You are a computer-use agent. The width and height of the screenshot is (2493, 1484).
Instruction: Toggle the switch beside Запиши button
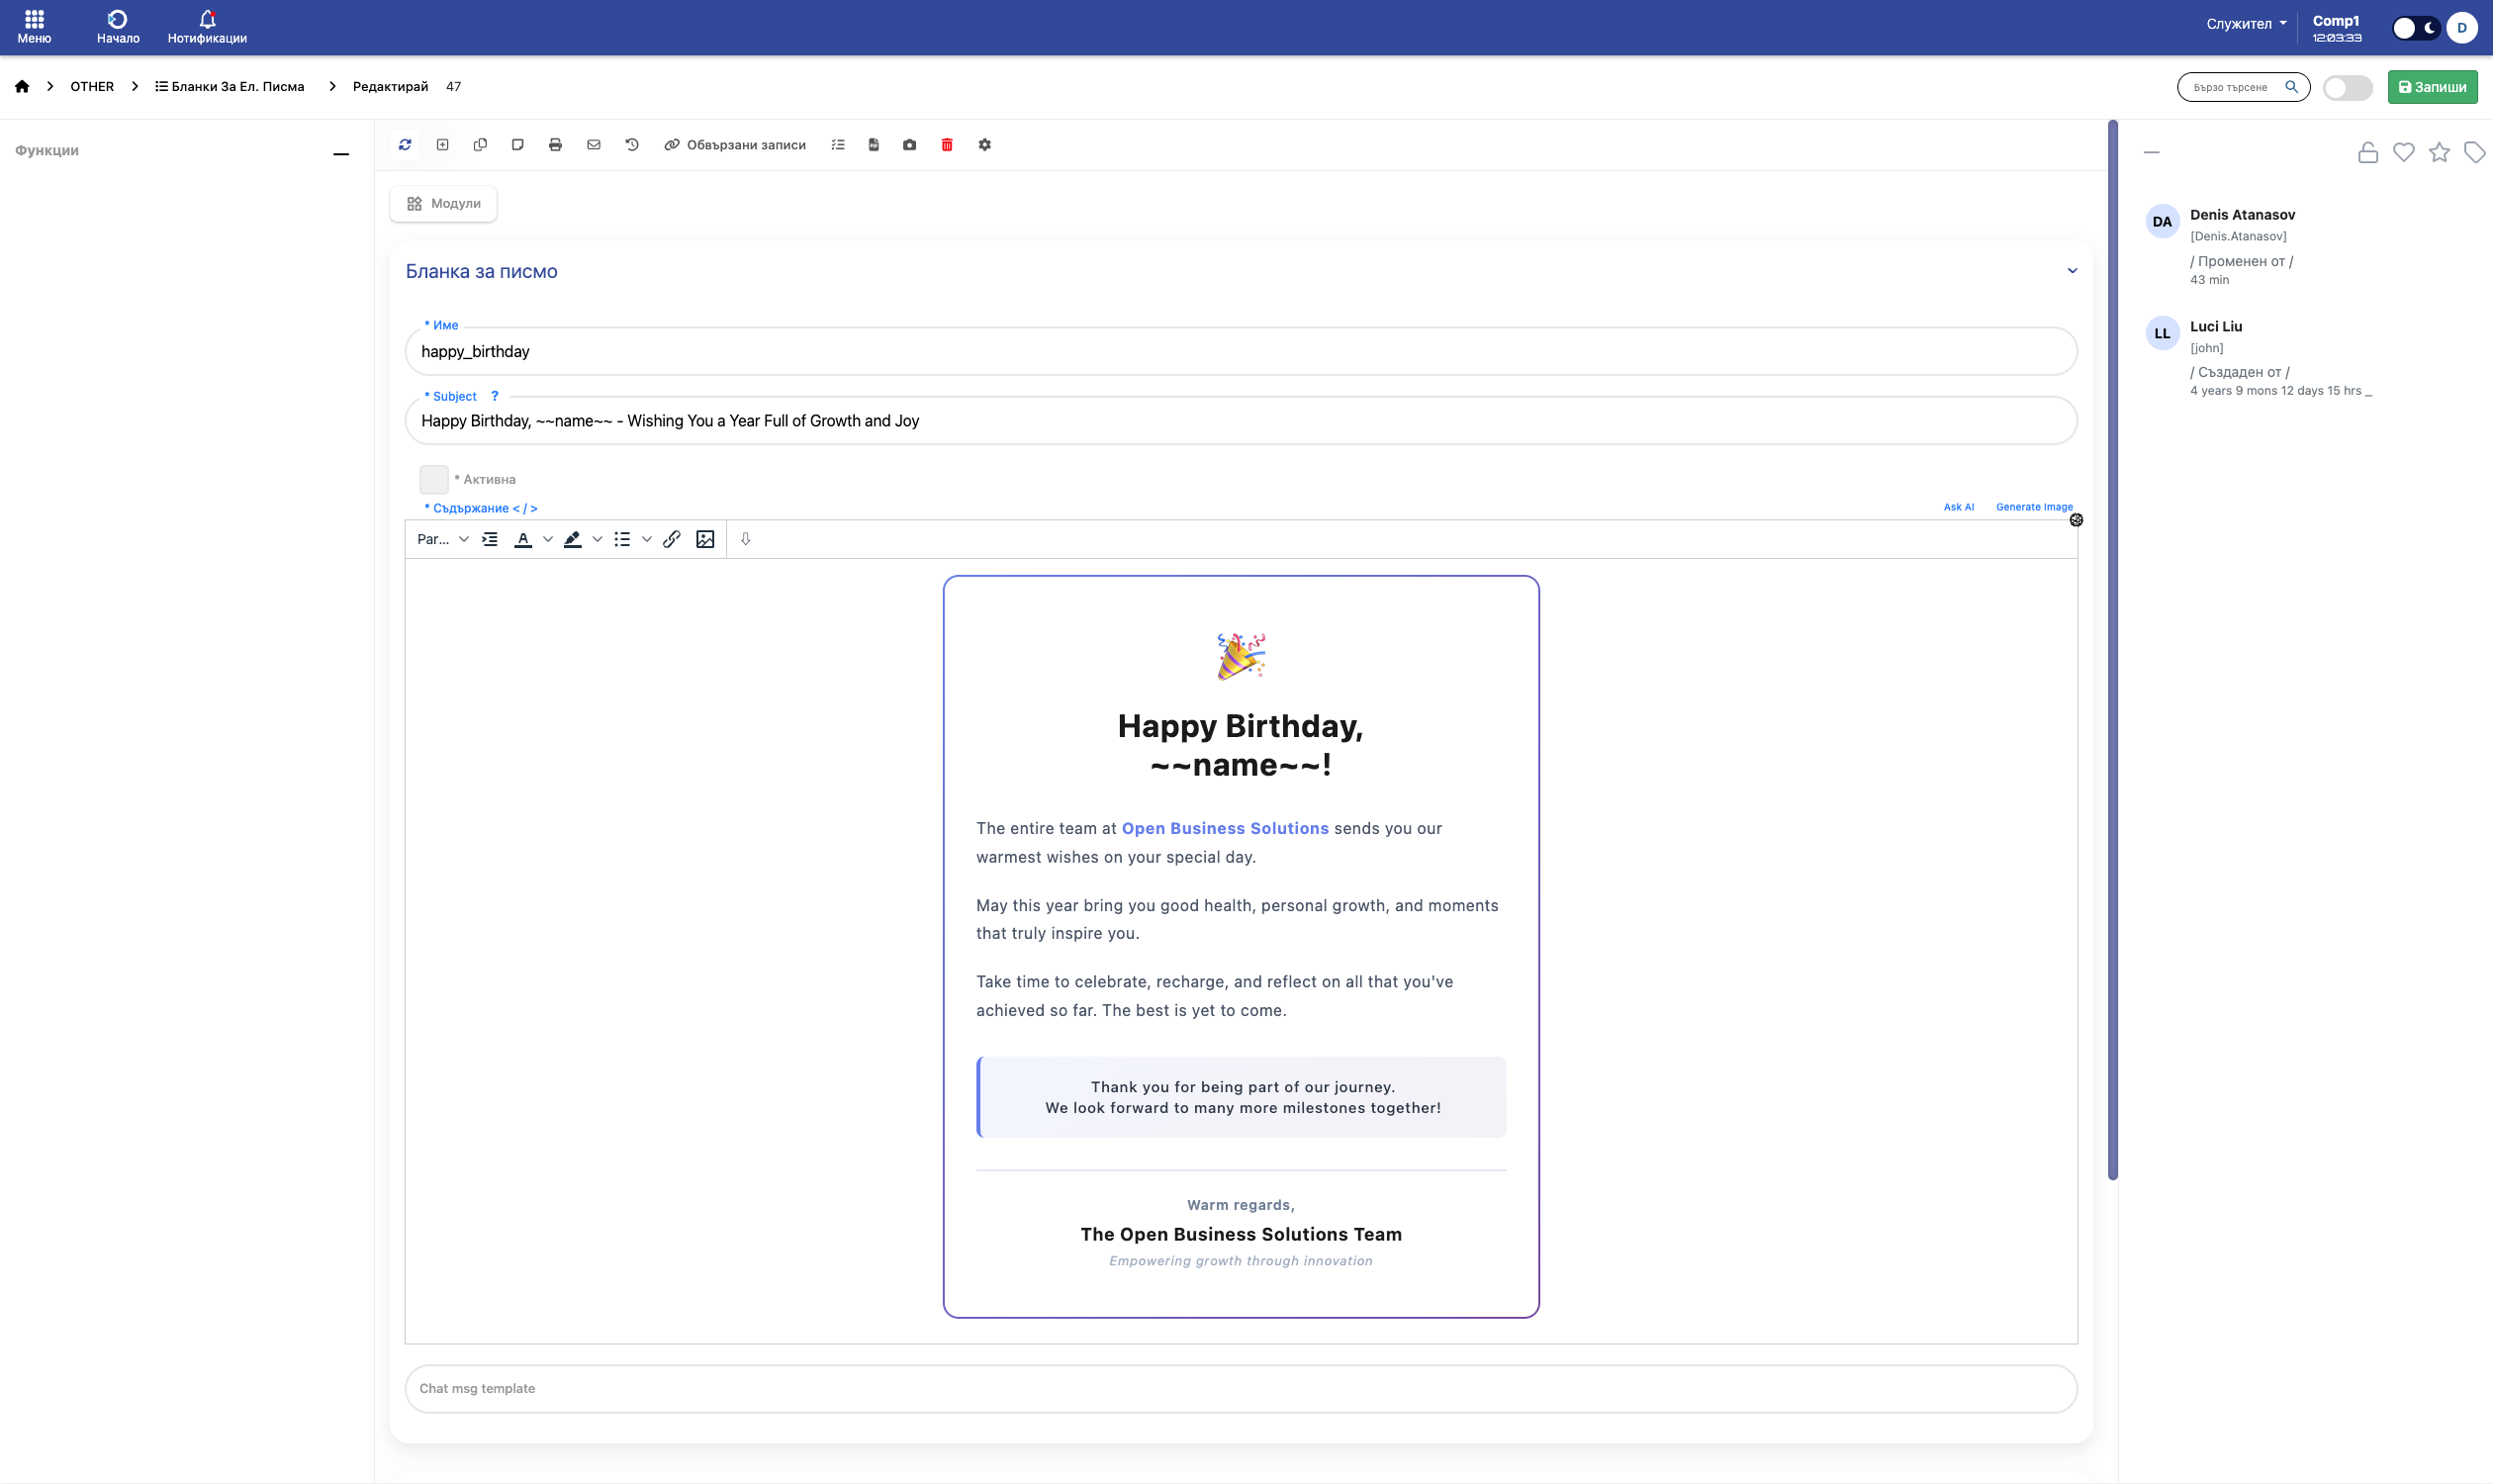(2347, 88)
